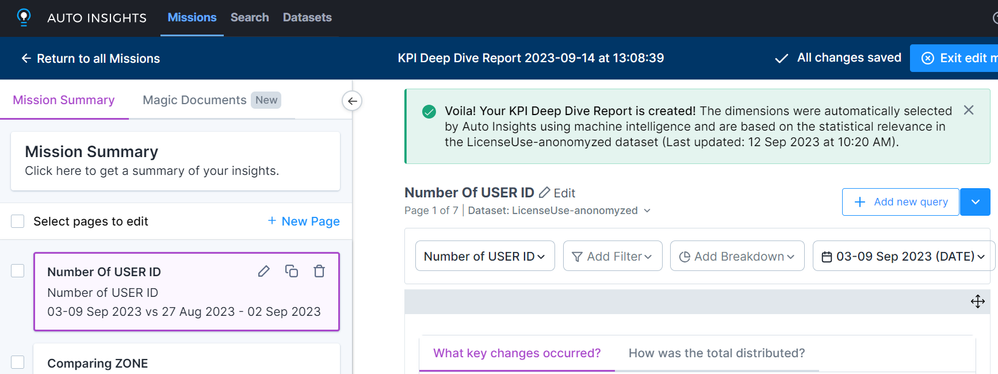Collapse the left panel with arrow icon
Viewport: 998px width, 374px height.
(352, 100)
